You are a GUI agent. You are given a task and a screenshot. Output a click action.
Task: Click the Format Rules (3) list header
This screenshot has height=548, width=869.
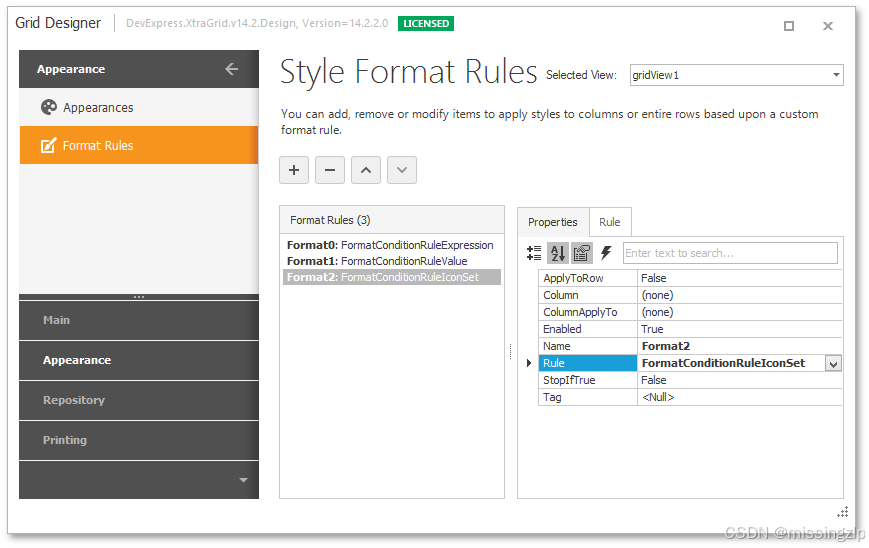[392, 220]
